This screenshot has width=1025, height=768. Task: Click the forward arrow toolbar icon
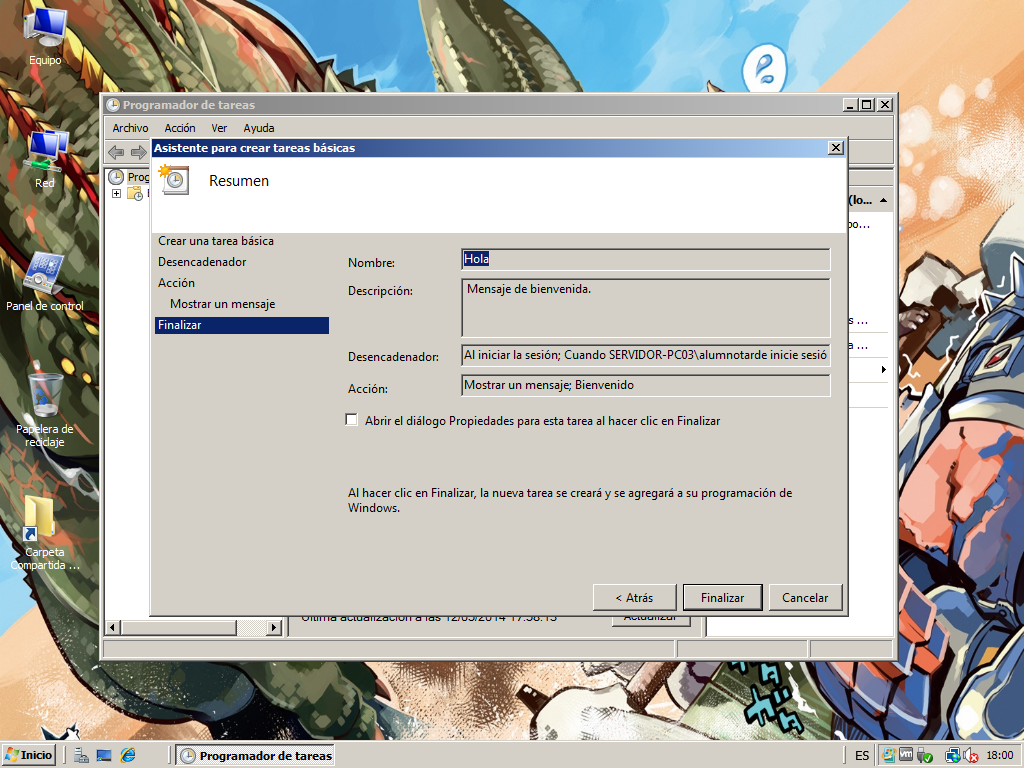pyautogui.click(x=138, y=152)
